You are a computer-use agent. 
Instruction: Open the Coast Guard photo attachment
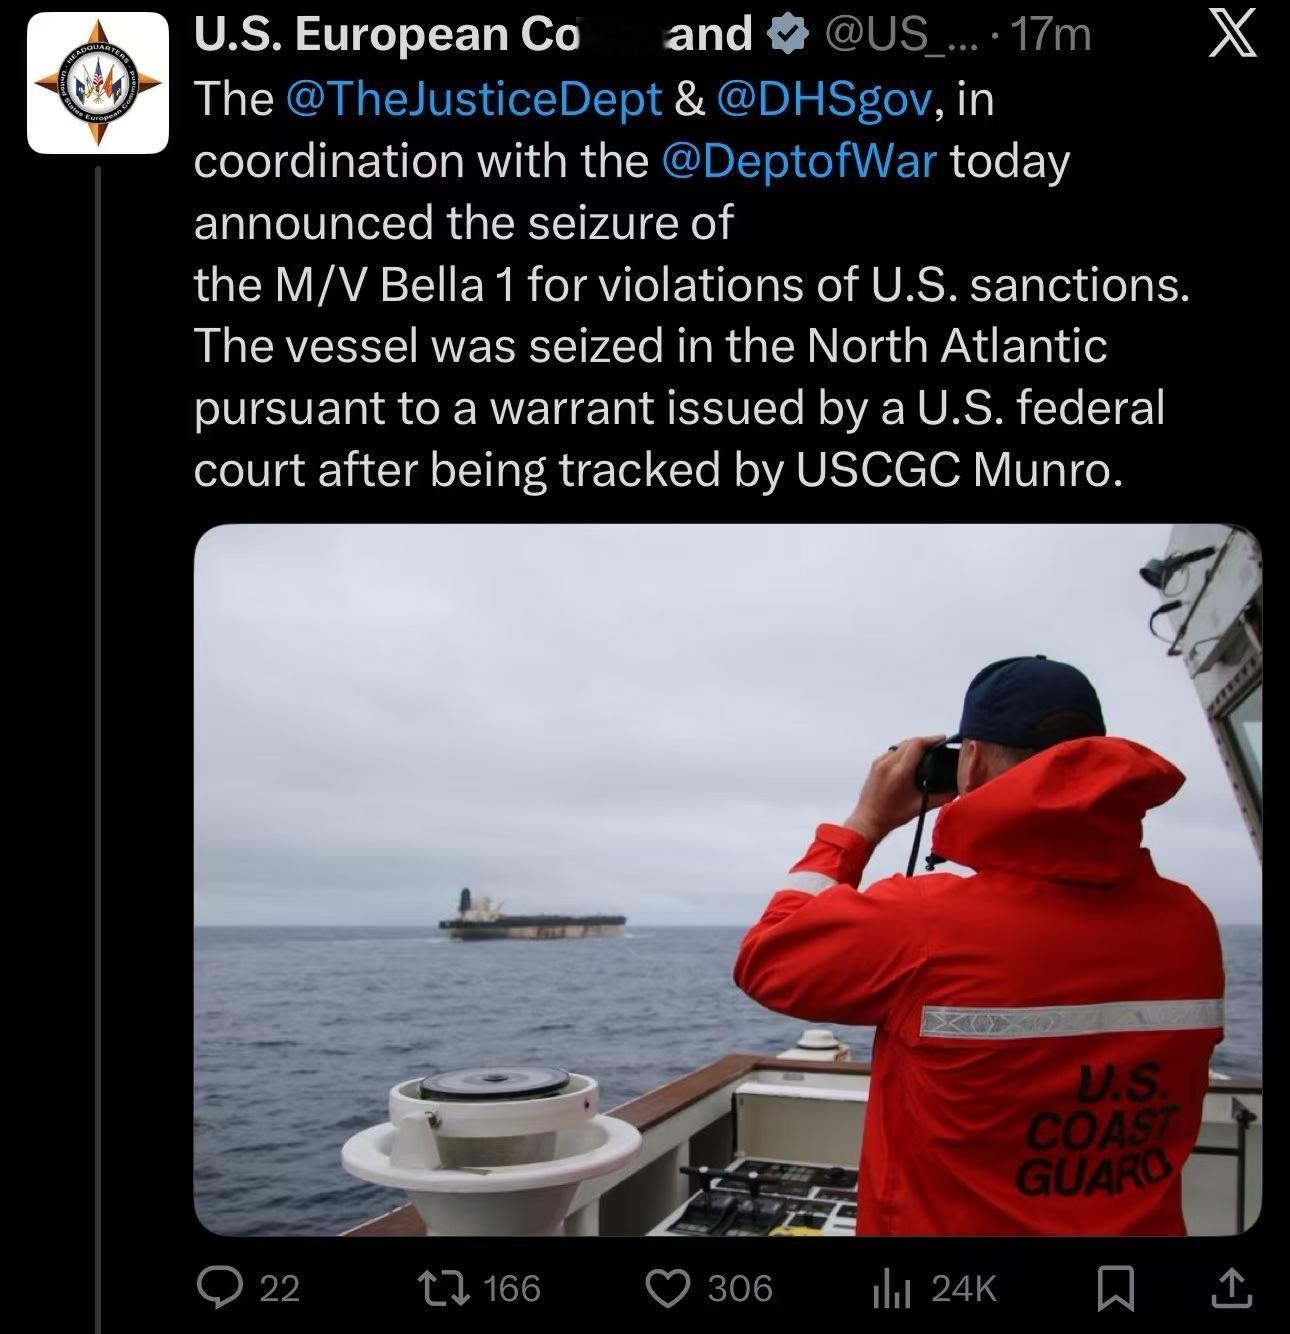(x=727, y=881)
